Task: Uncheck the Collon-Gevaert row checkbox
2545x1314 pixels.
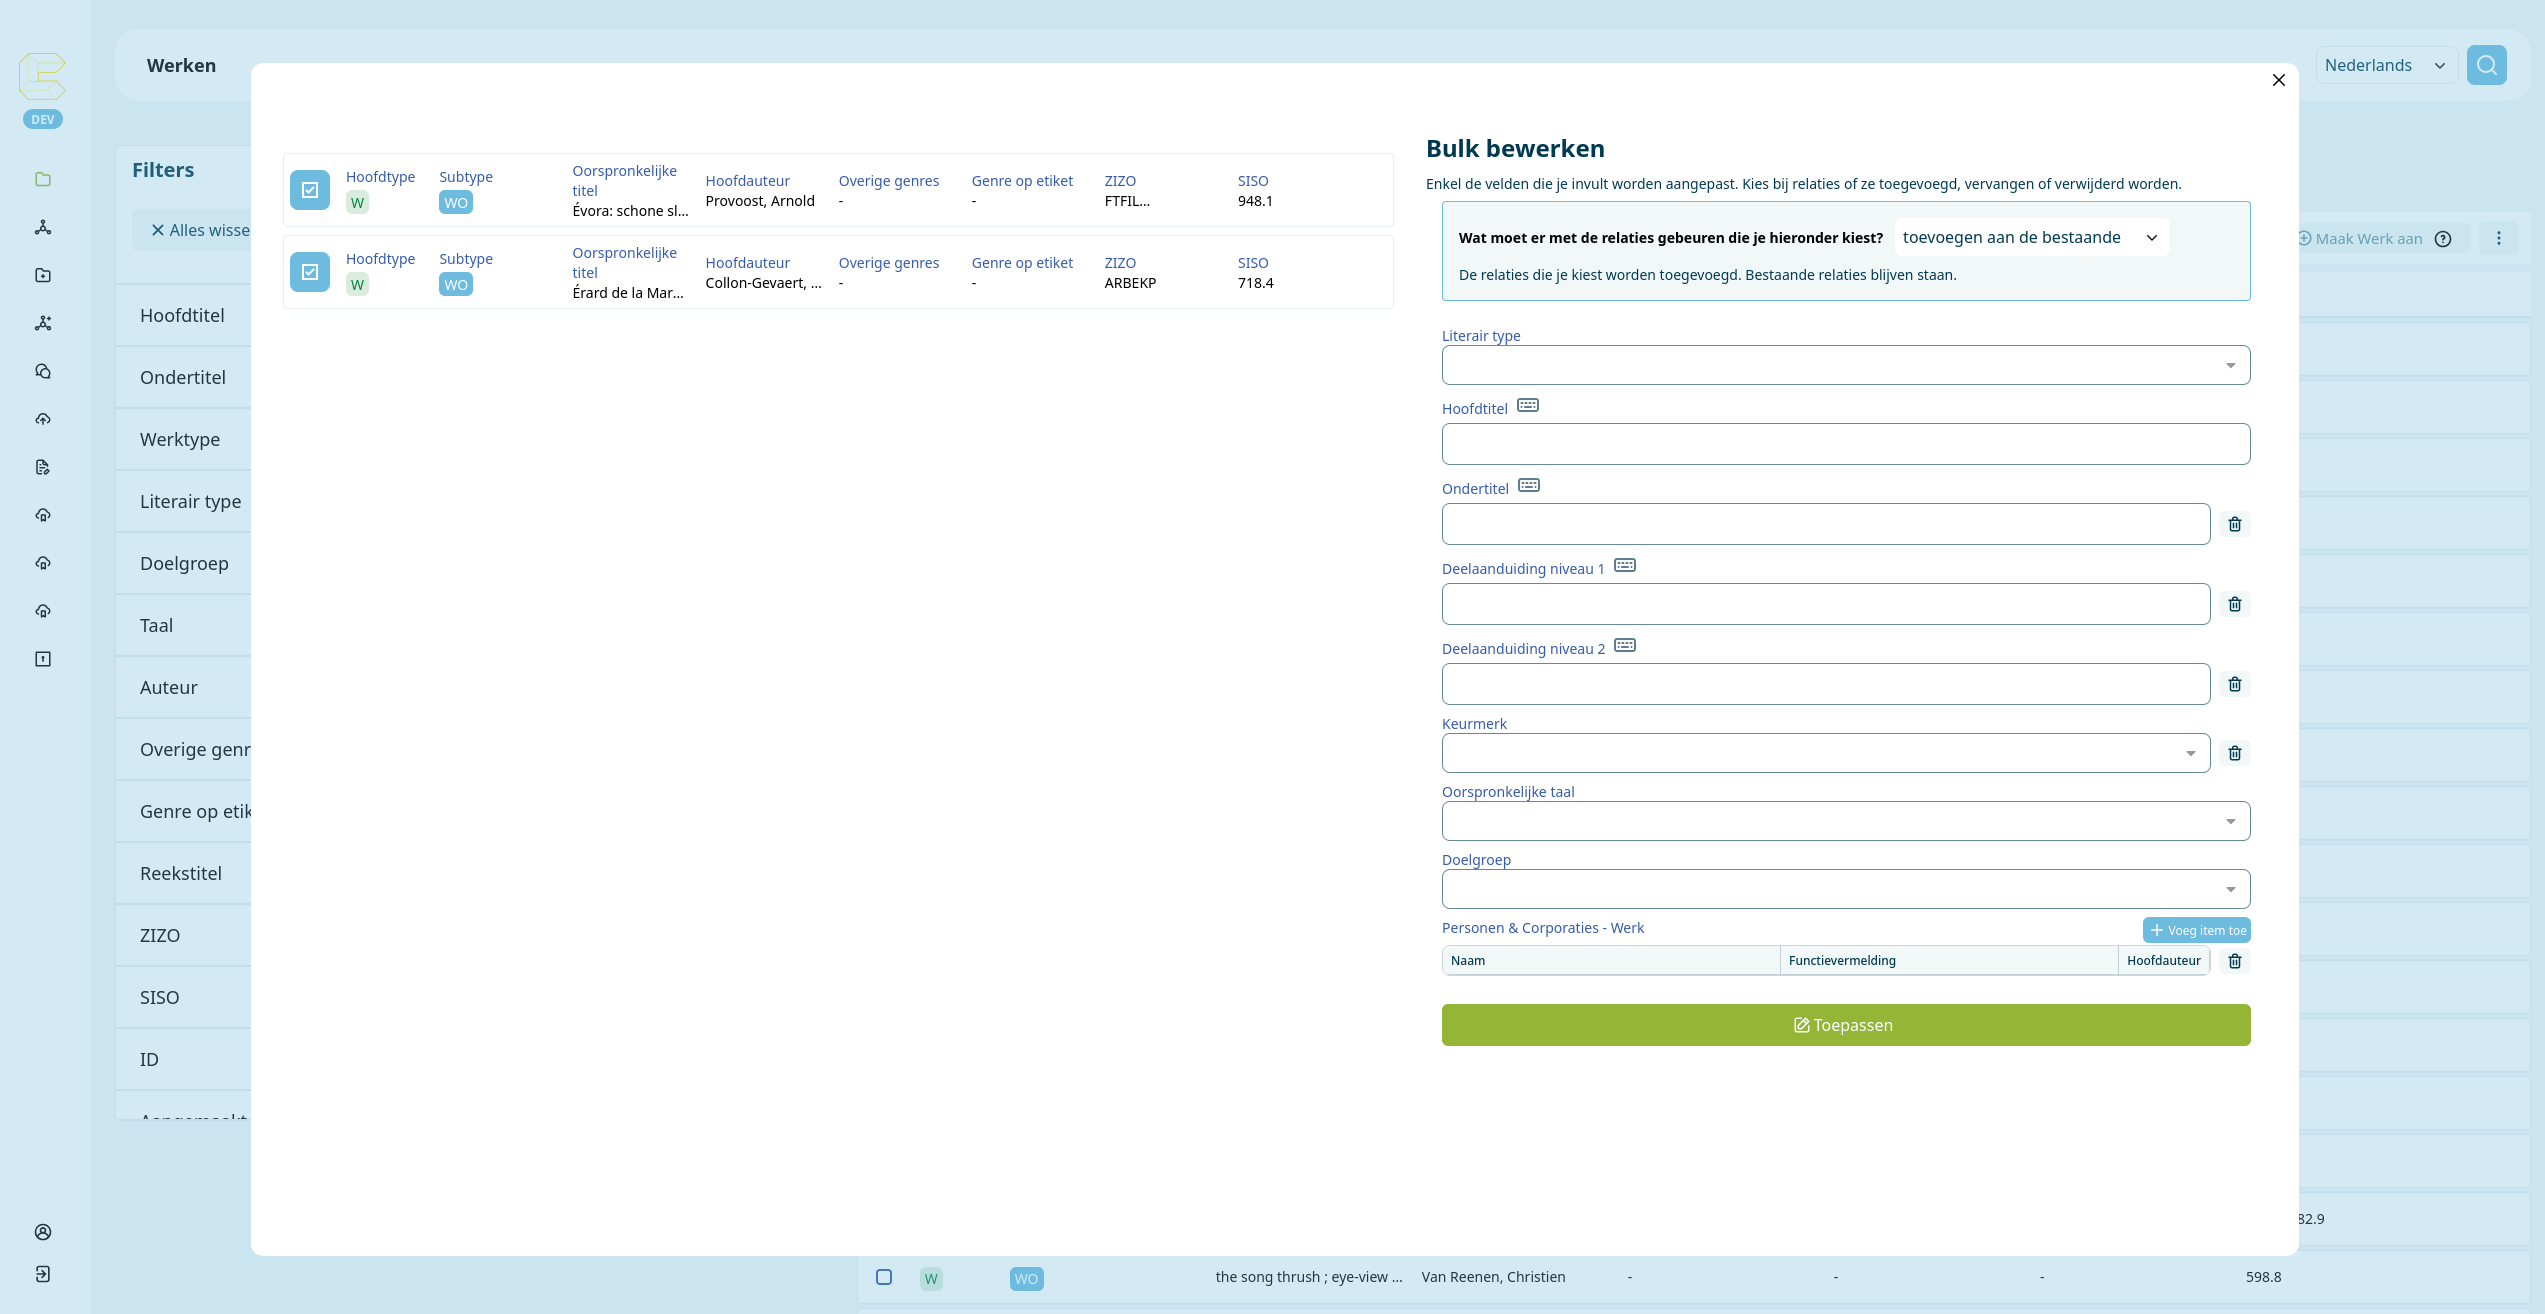Action: click(x=310, y=272)
